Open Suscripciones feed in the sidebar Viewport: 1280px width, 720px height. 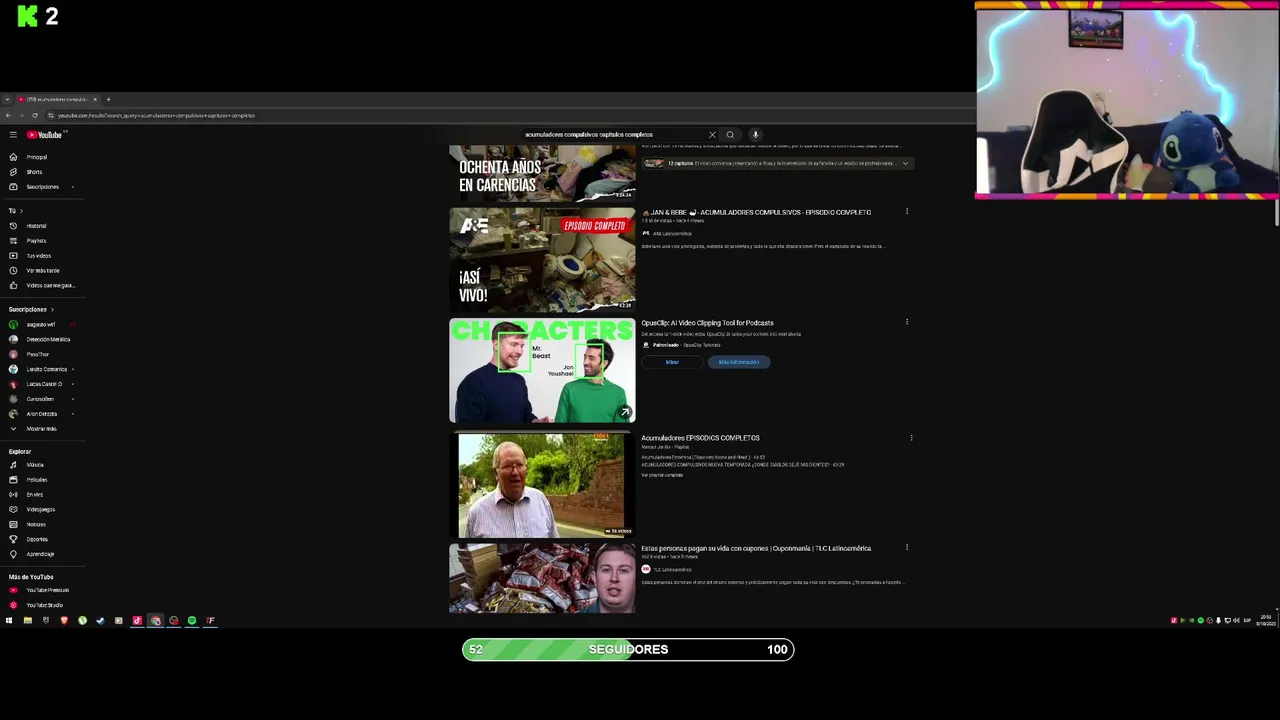coord(42,187)
